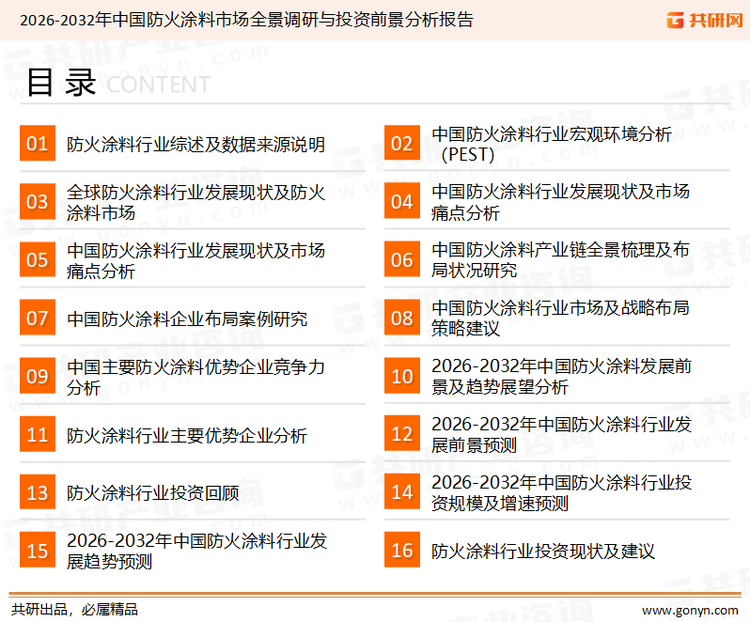Screen dimensions: 750x622
Task: Open chapter '中国主要防火涂料优势企业竞争力分析'
Action: coord(196,377)
